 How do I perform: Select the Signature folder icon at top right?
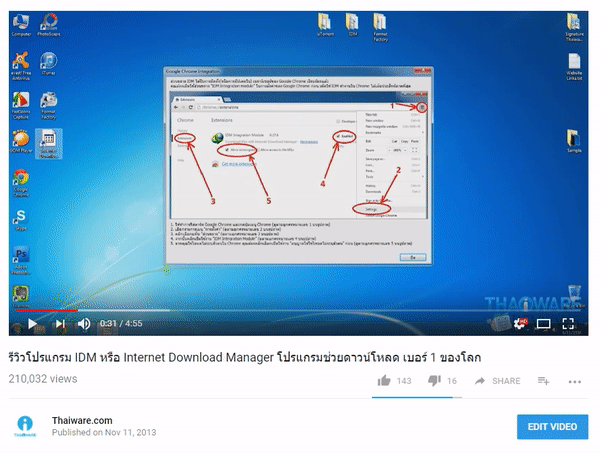click(x=574, y=27)
